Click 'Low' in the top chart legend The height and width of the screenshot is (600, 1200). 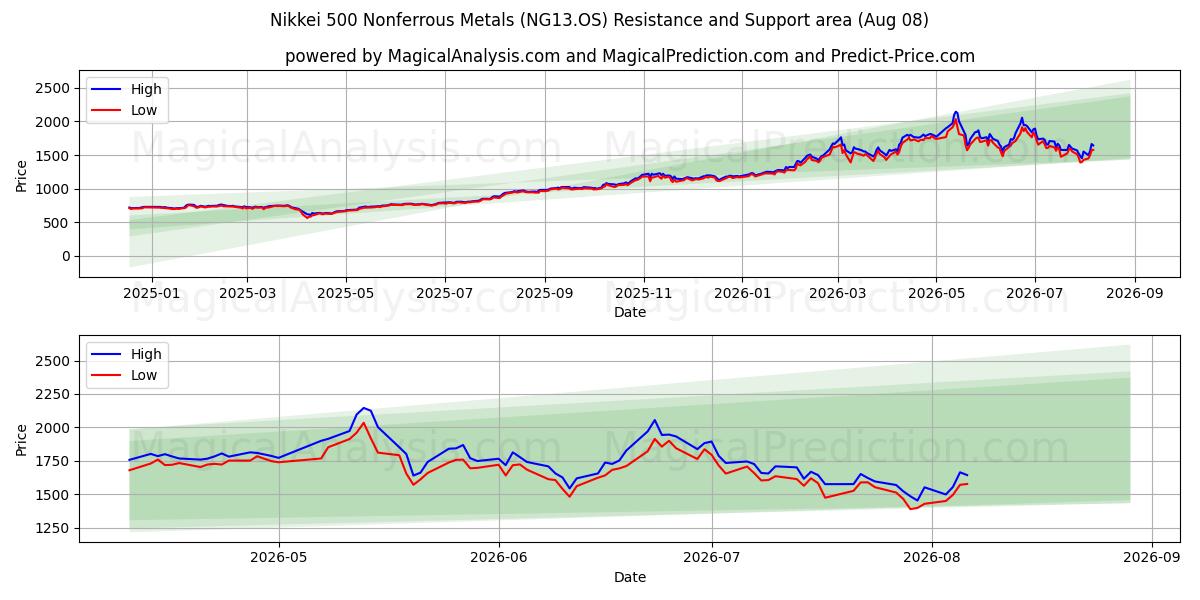144,110
